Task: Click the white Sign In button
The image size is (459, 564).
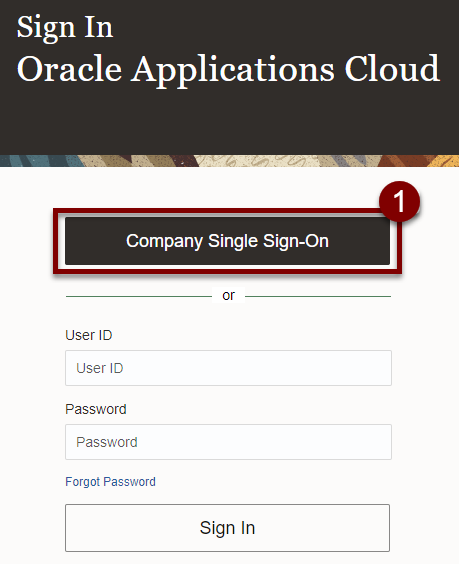Action: [x=227, y=528]
